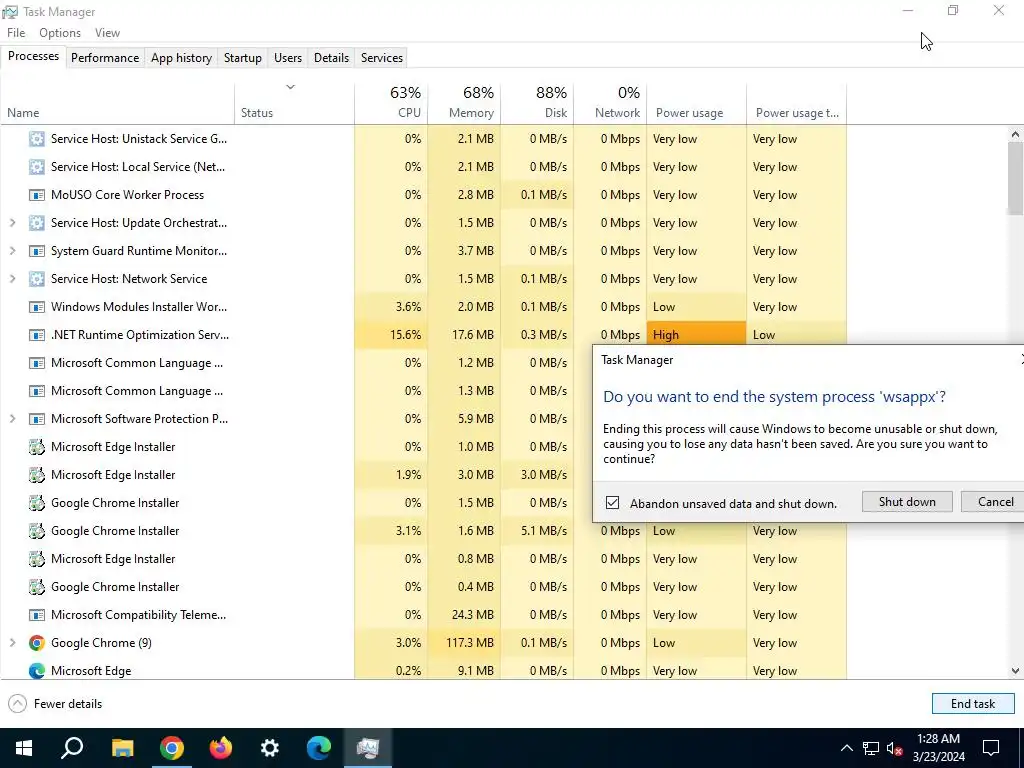Open Firefox from the taskbar
Screen dimensions: 1024x768
221,748
